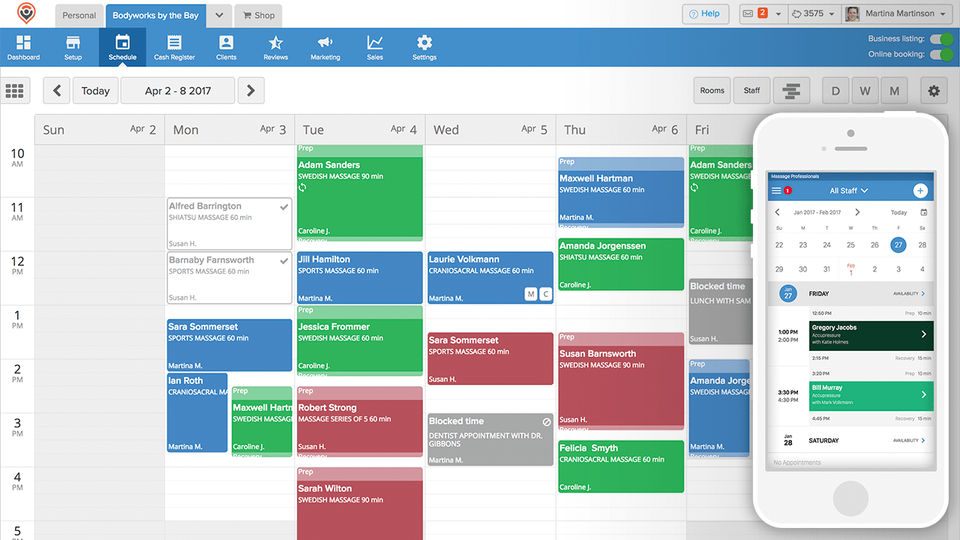Select the Tue Apr 4 column header
Screen dimensions: 960x540
coord(360,130)
